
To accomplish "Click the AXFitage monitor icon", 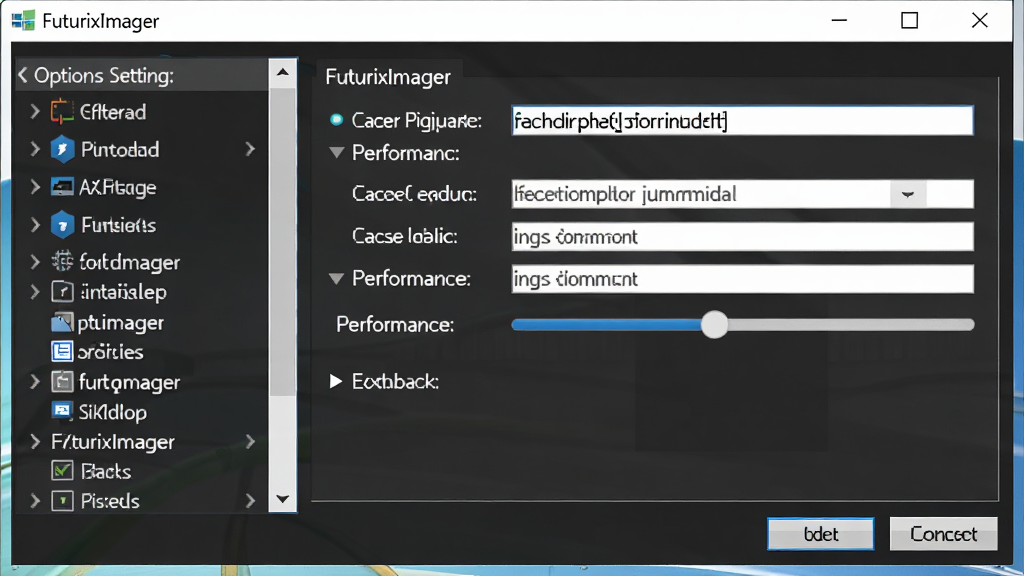I will pyautogui.click(x=62, y=187).
